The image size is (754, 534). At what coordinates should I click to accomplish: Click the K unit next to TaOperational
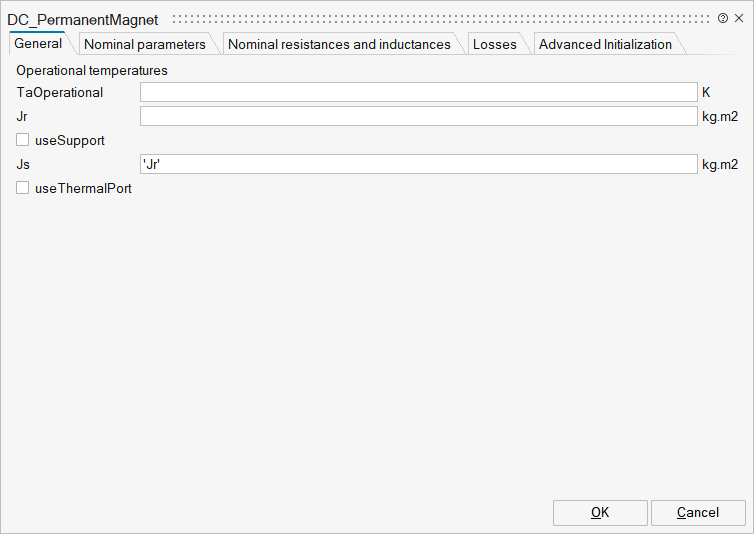706,92
